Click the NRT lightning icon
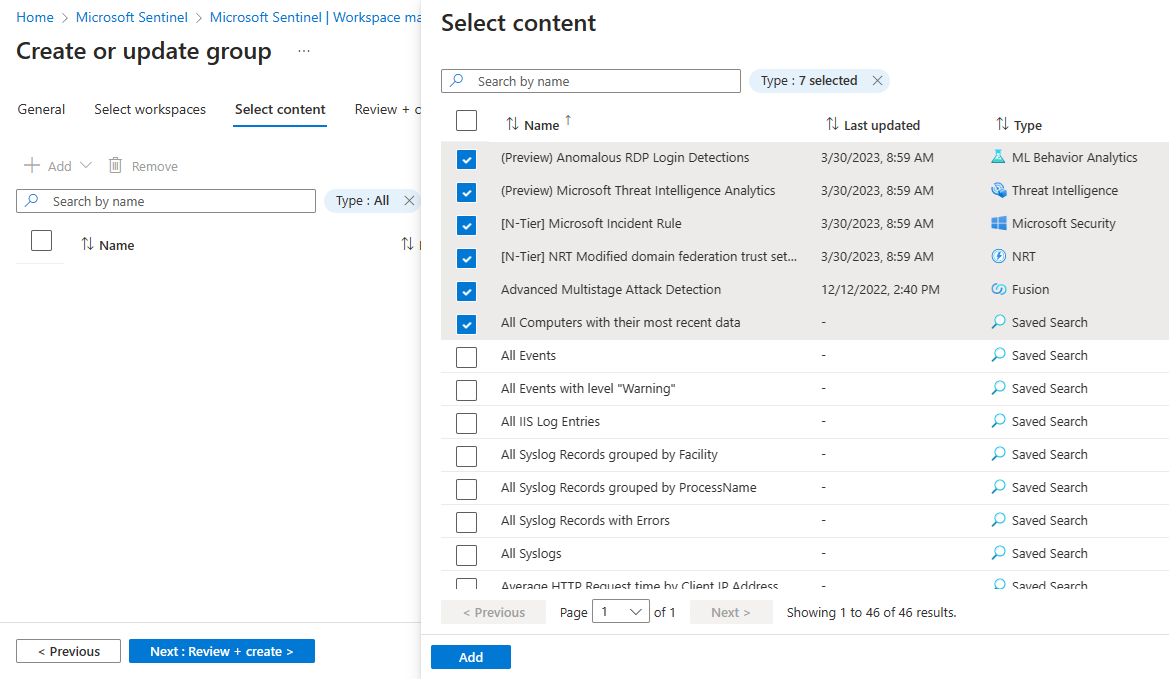 pyautogui.click(x=997, y=256)
